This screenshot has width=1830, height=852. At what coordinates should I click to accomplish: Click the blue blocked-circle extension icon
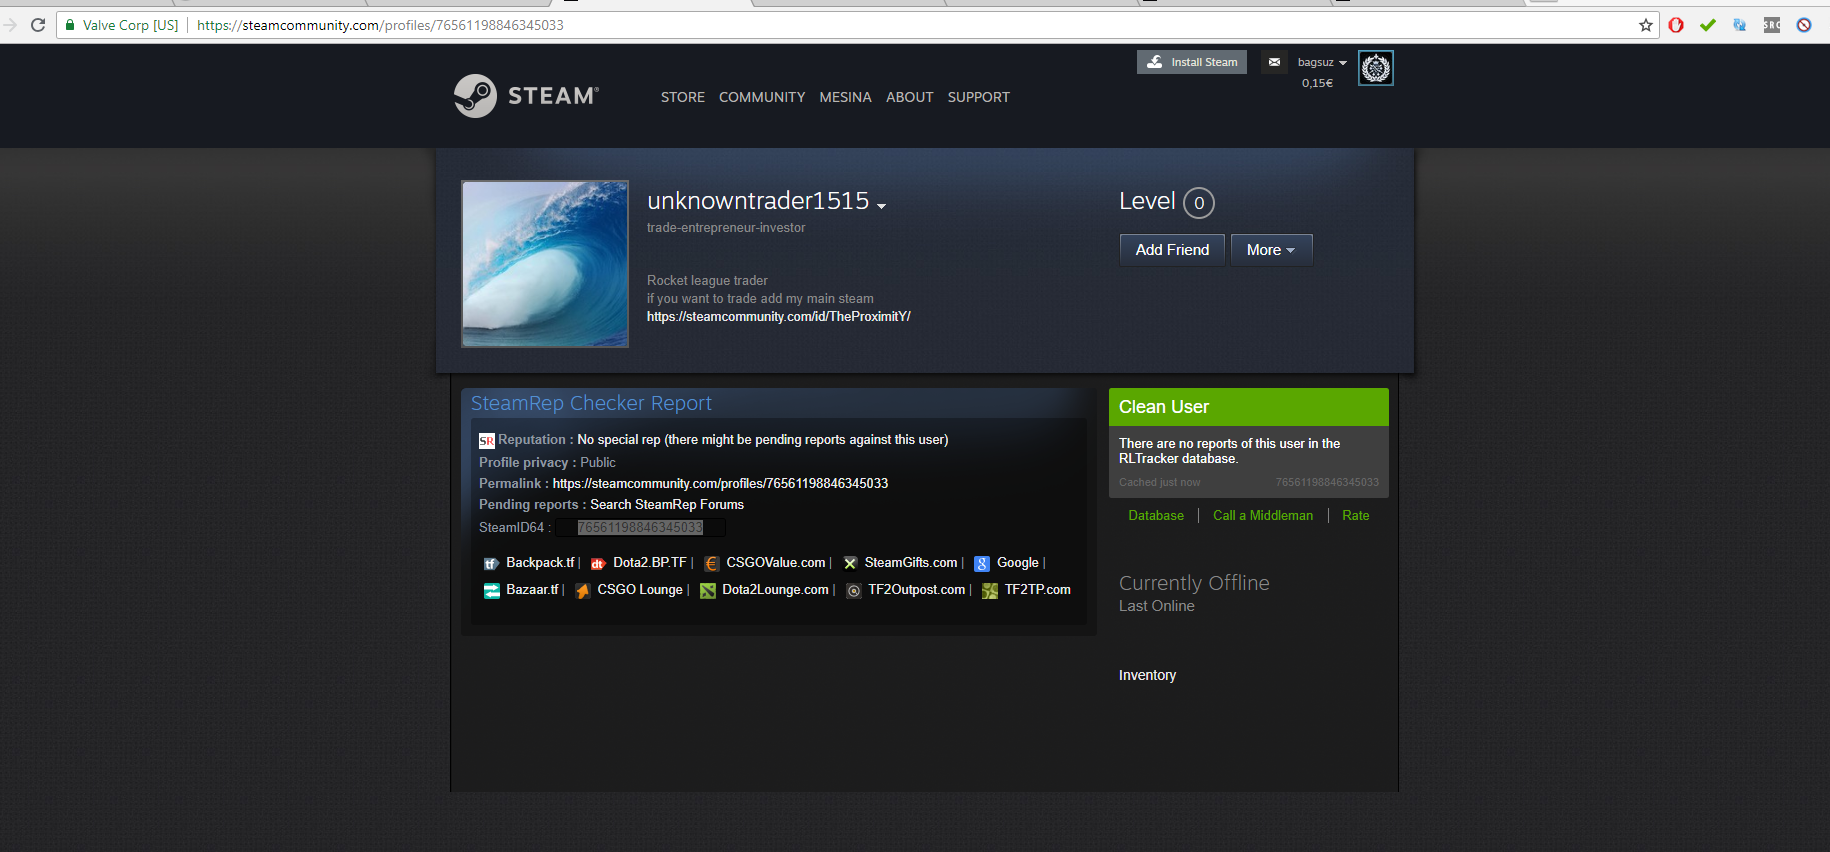tap(1804, 25)
